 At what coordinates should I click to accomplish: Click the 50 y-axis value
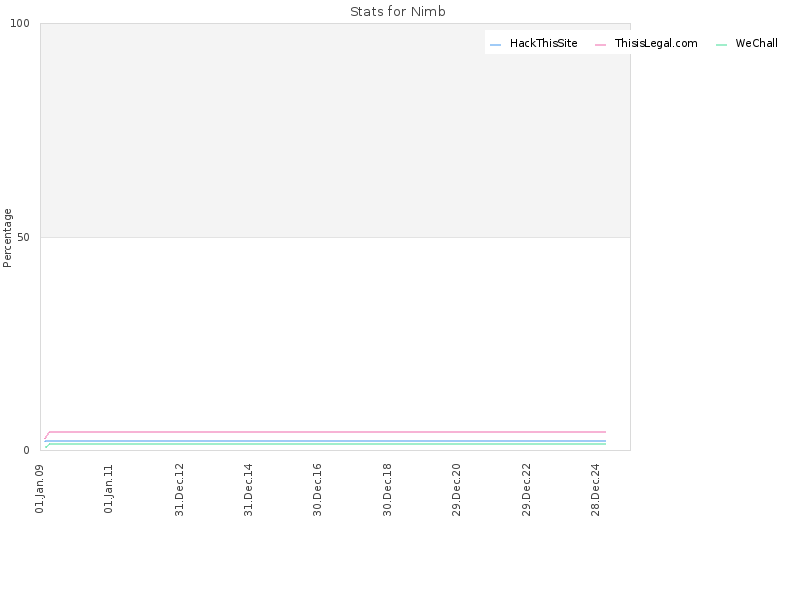[x=23, y=237]
